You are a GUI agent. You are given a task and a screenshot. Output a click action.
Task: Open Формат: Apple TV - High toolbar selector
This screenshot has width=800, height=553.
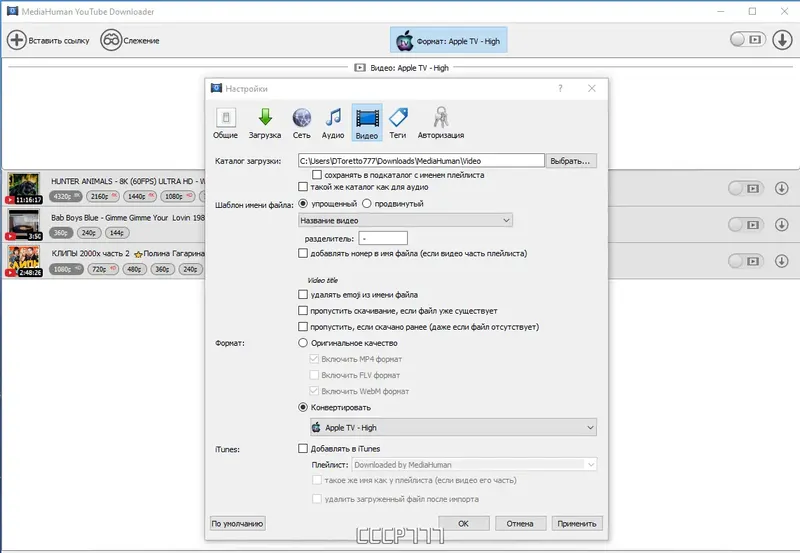449,40
